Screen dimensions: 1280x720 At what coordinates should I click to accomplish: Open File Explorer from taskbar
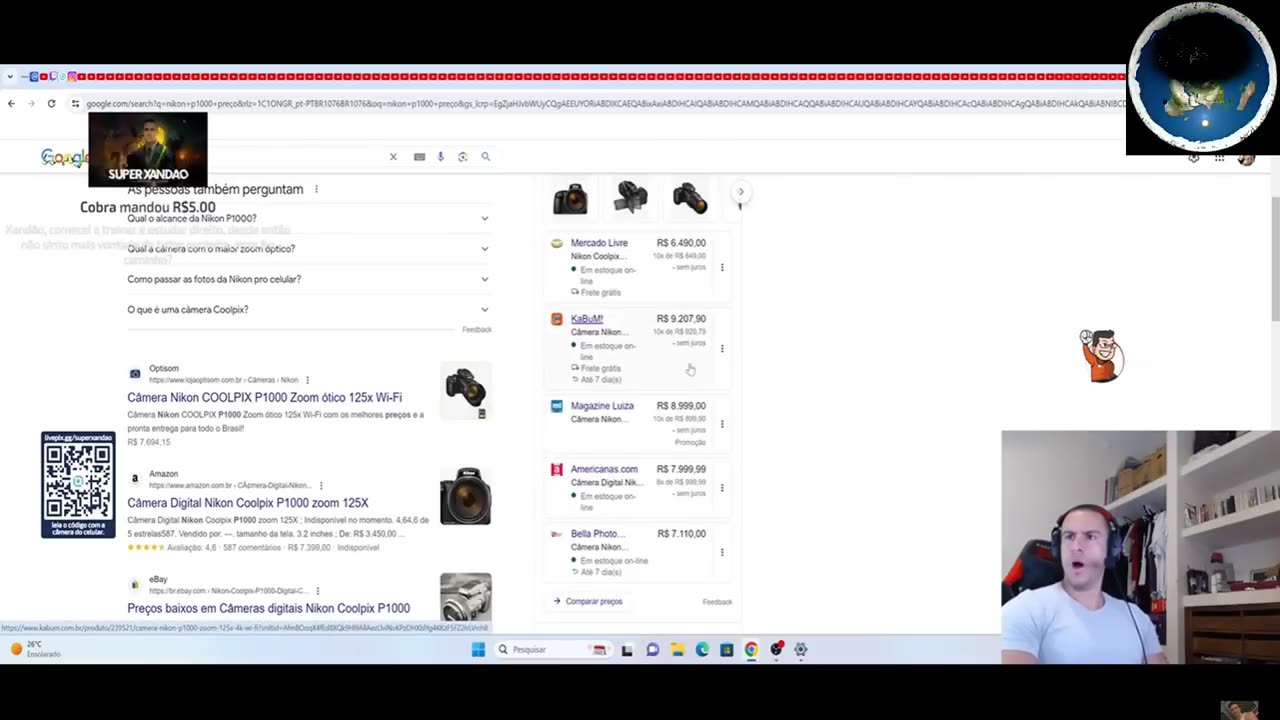point(677,650)
